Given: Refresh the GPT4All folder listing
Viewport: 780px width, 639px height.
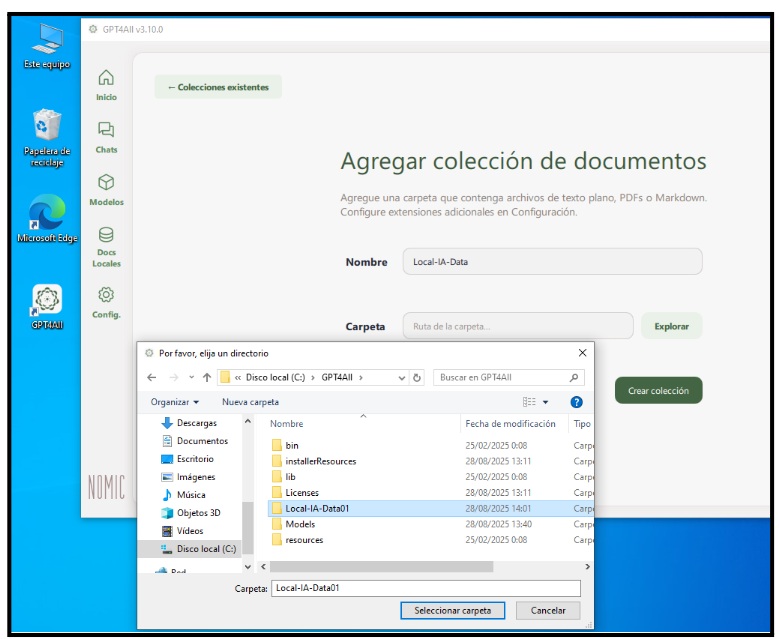Looking at the screenshot, I should click(x=418, y=378).
